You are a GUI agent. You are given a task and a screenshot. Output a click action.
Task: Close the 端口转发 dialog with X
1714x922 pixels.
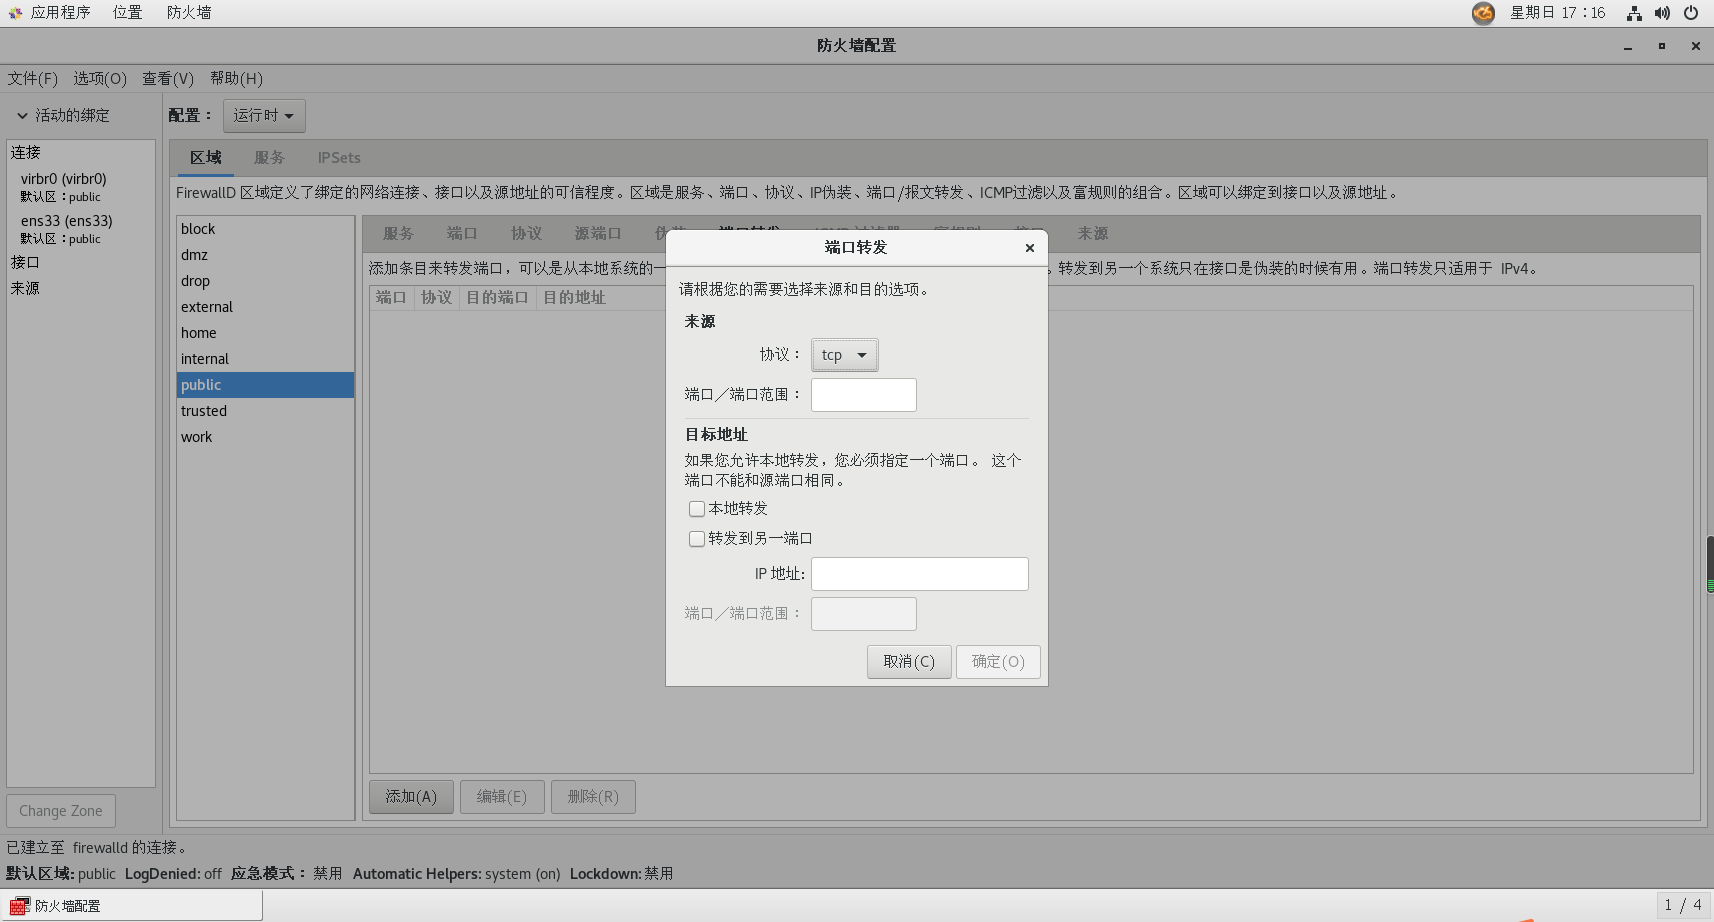1029,248
